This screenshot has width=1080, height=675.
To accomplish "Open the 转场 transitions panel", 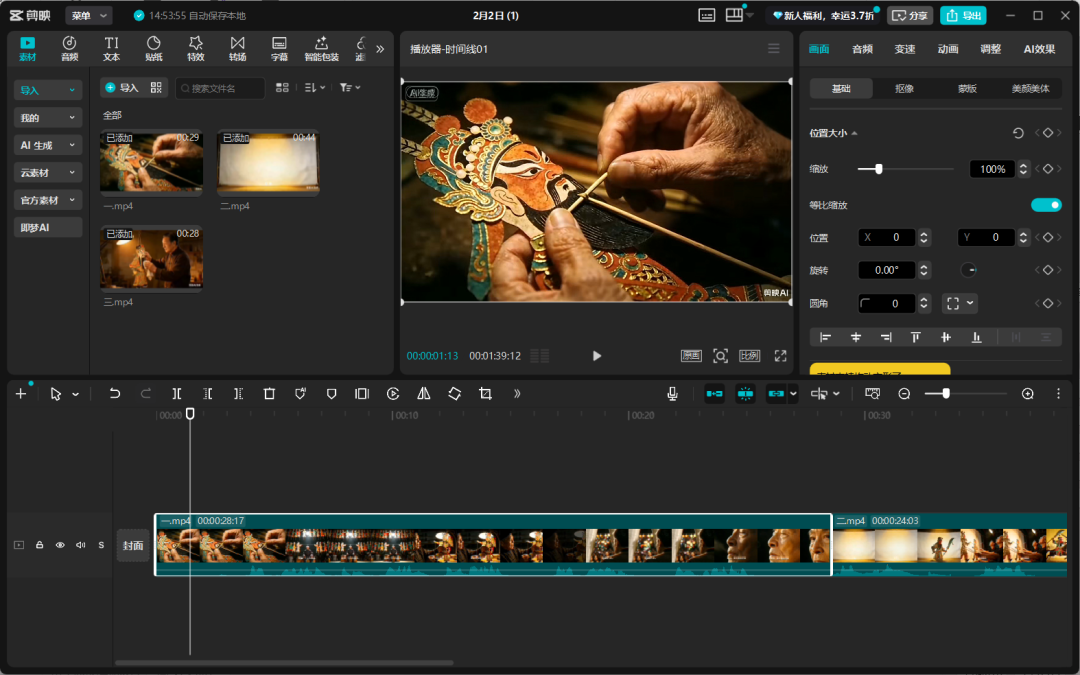I will 237,48.
